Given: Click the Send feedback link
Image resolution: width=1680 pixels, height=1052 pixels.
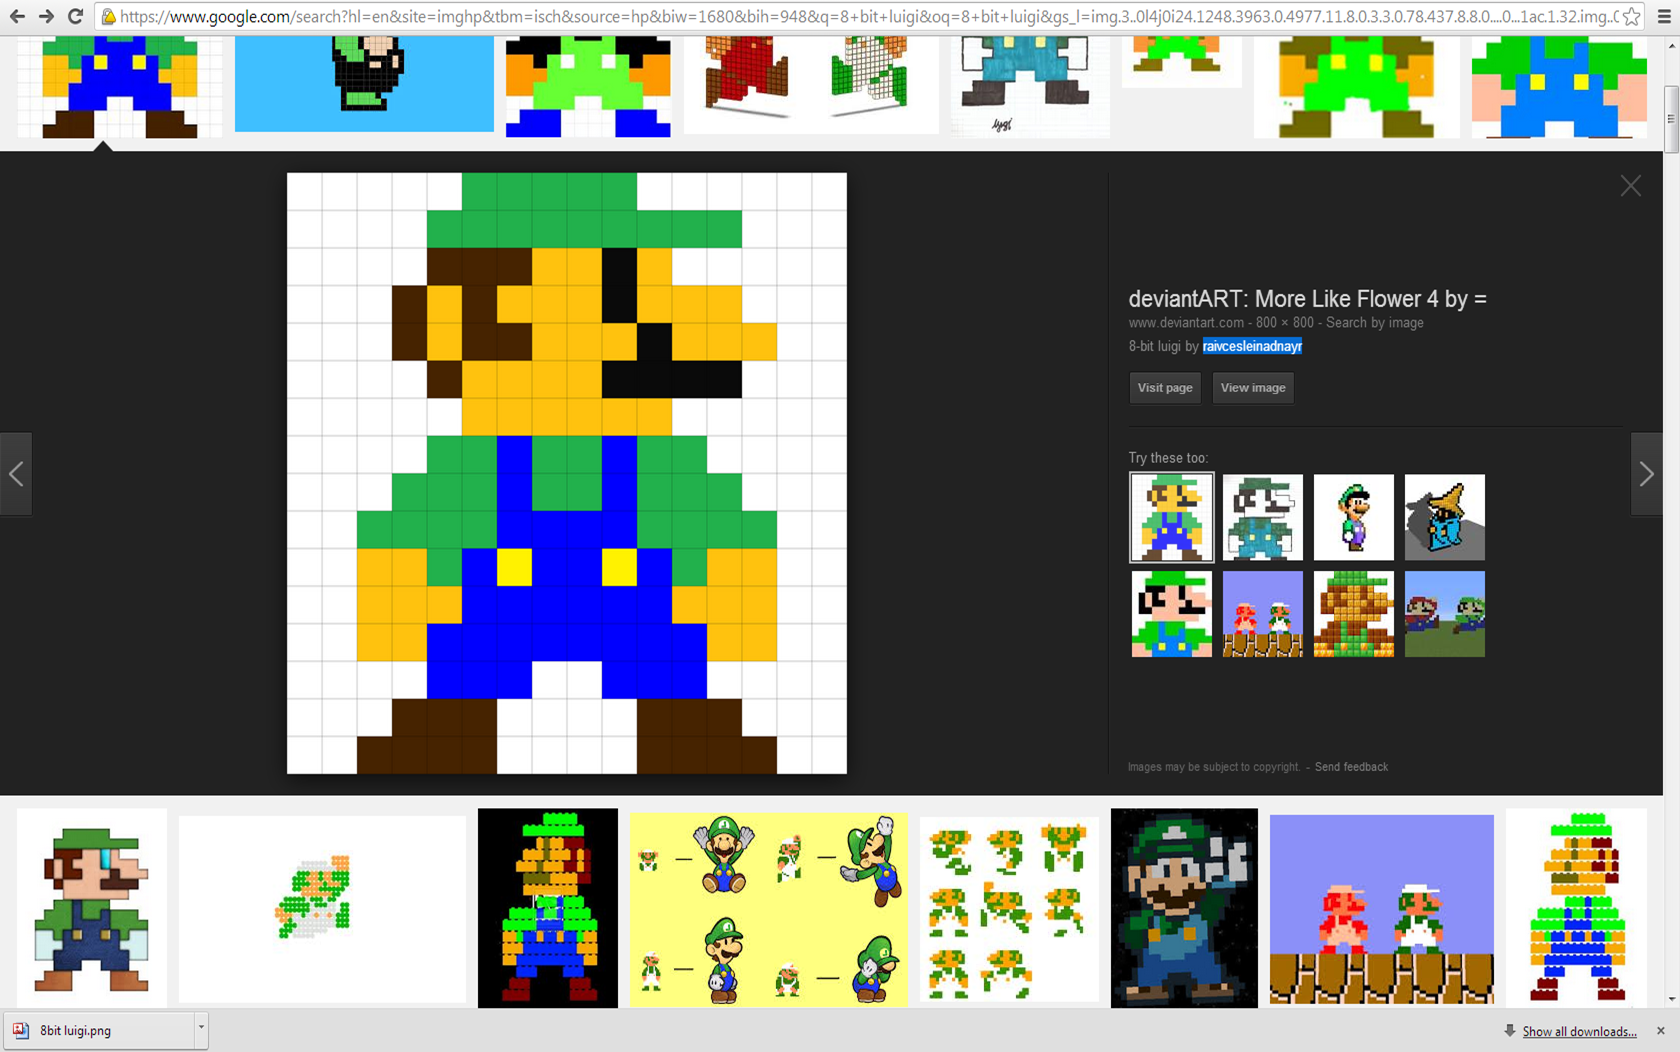Looking at the screenshot, I should 1351,767.
